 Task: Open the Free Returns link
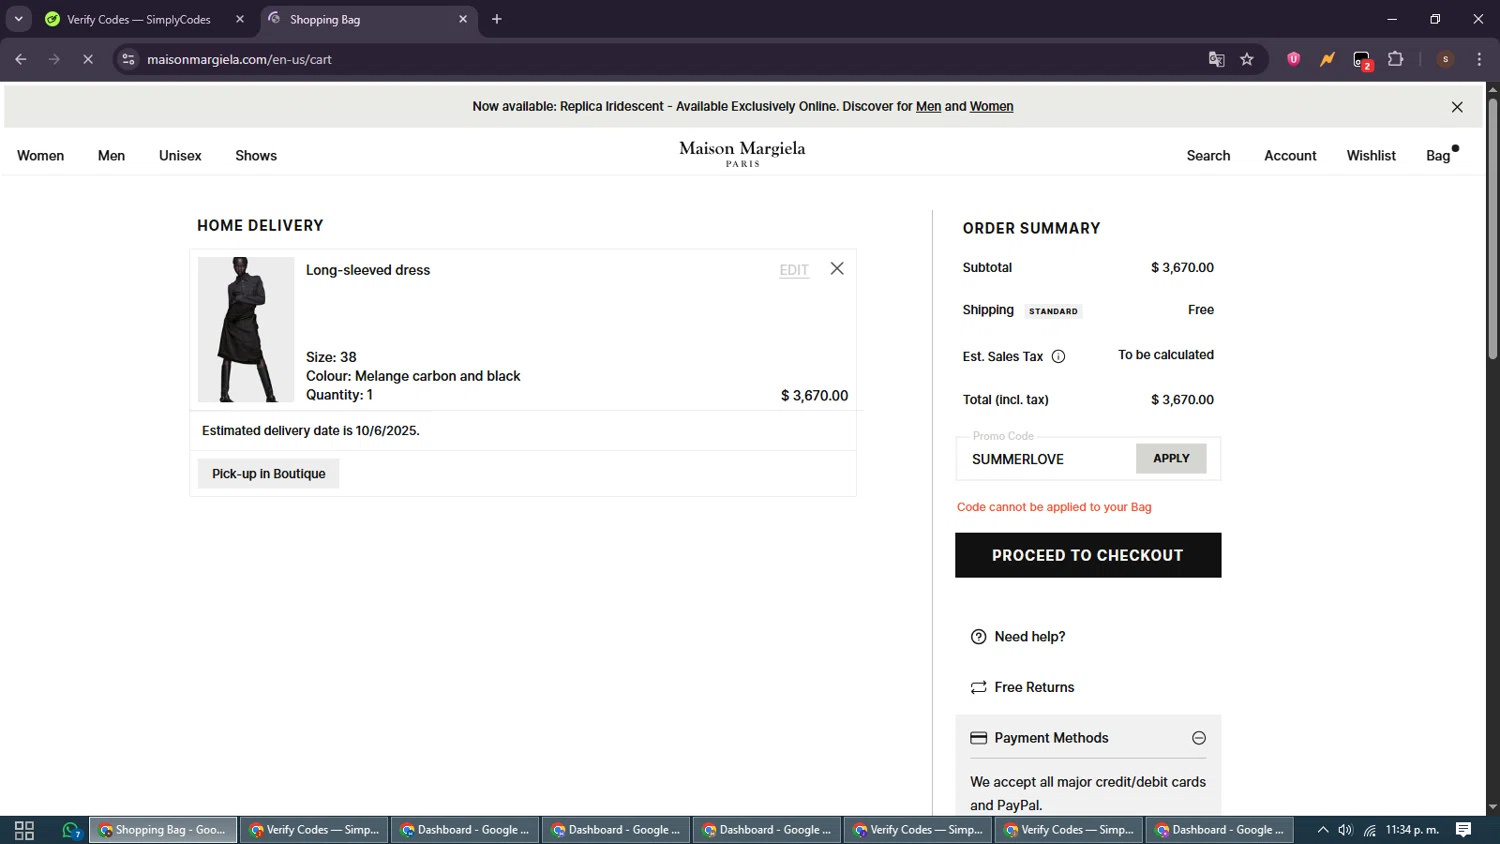point(1034,688)
